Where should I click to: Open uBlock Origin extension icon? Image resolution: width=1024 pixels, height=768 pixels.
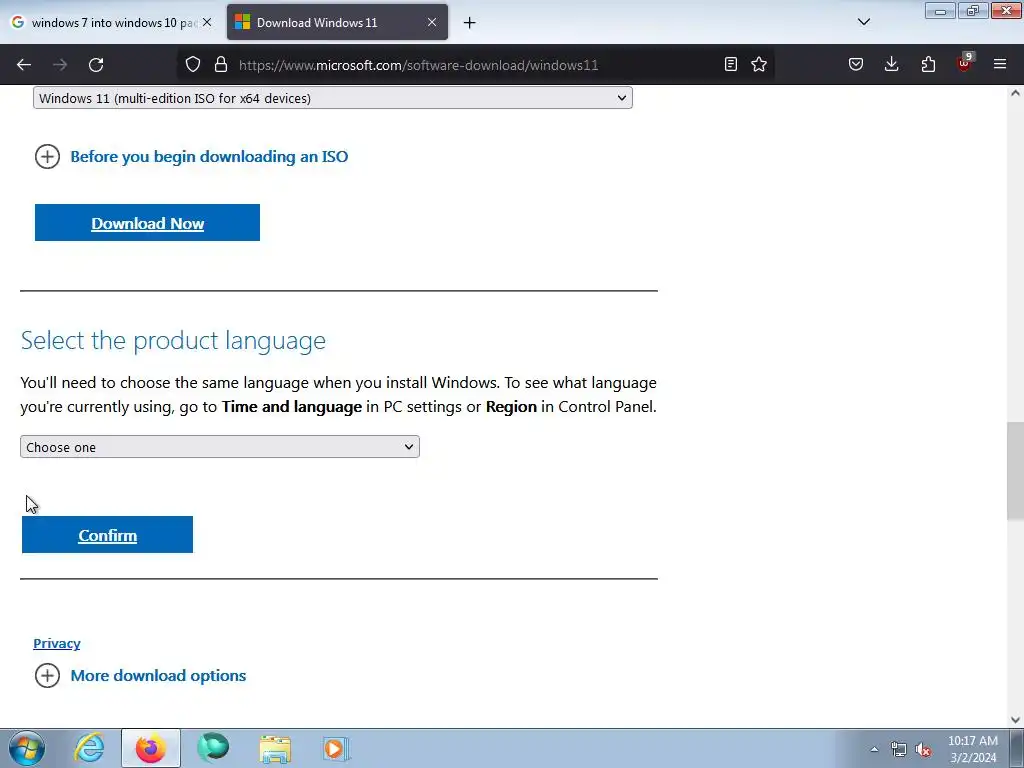pos(965,63)
